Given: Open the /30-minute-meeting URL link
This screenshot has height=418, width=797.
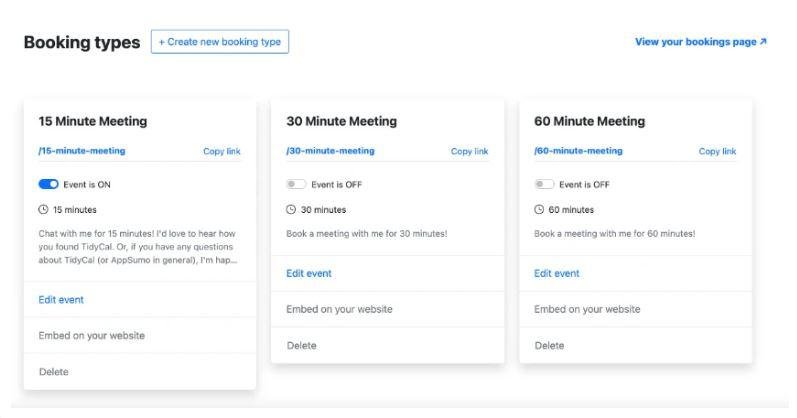Looking at the screenshot, I should (330, 151).
